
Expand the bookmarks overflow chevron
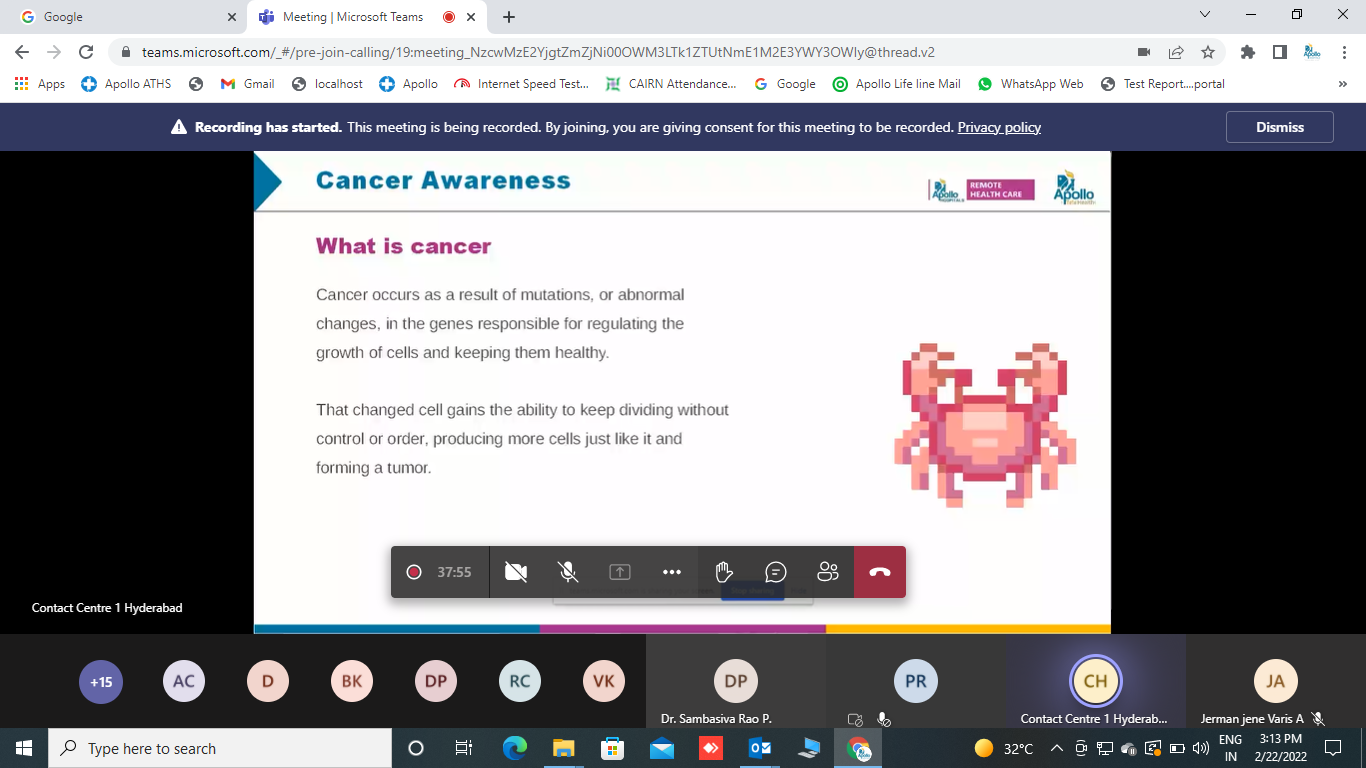pos(1342,84)
